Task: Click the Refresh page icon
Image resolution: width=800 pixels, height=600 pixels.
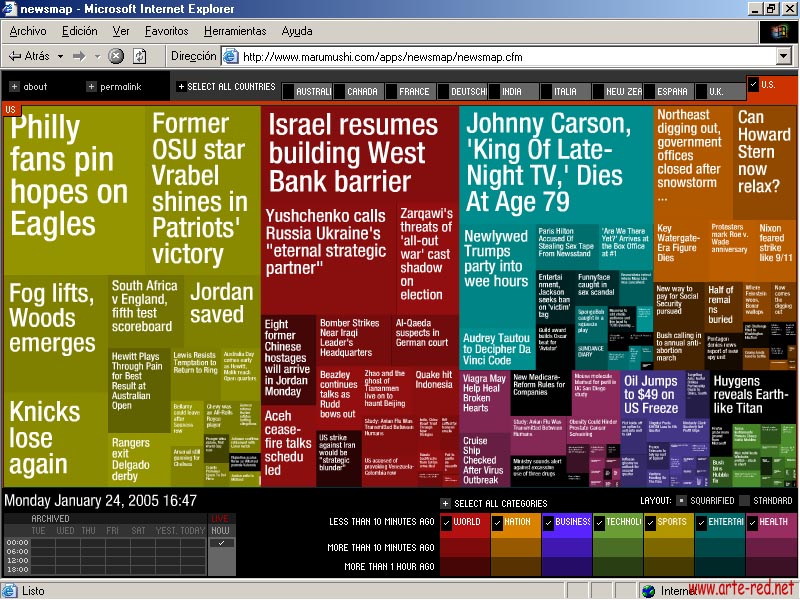Action: (x=140, y=56)
